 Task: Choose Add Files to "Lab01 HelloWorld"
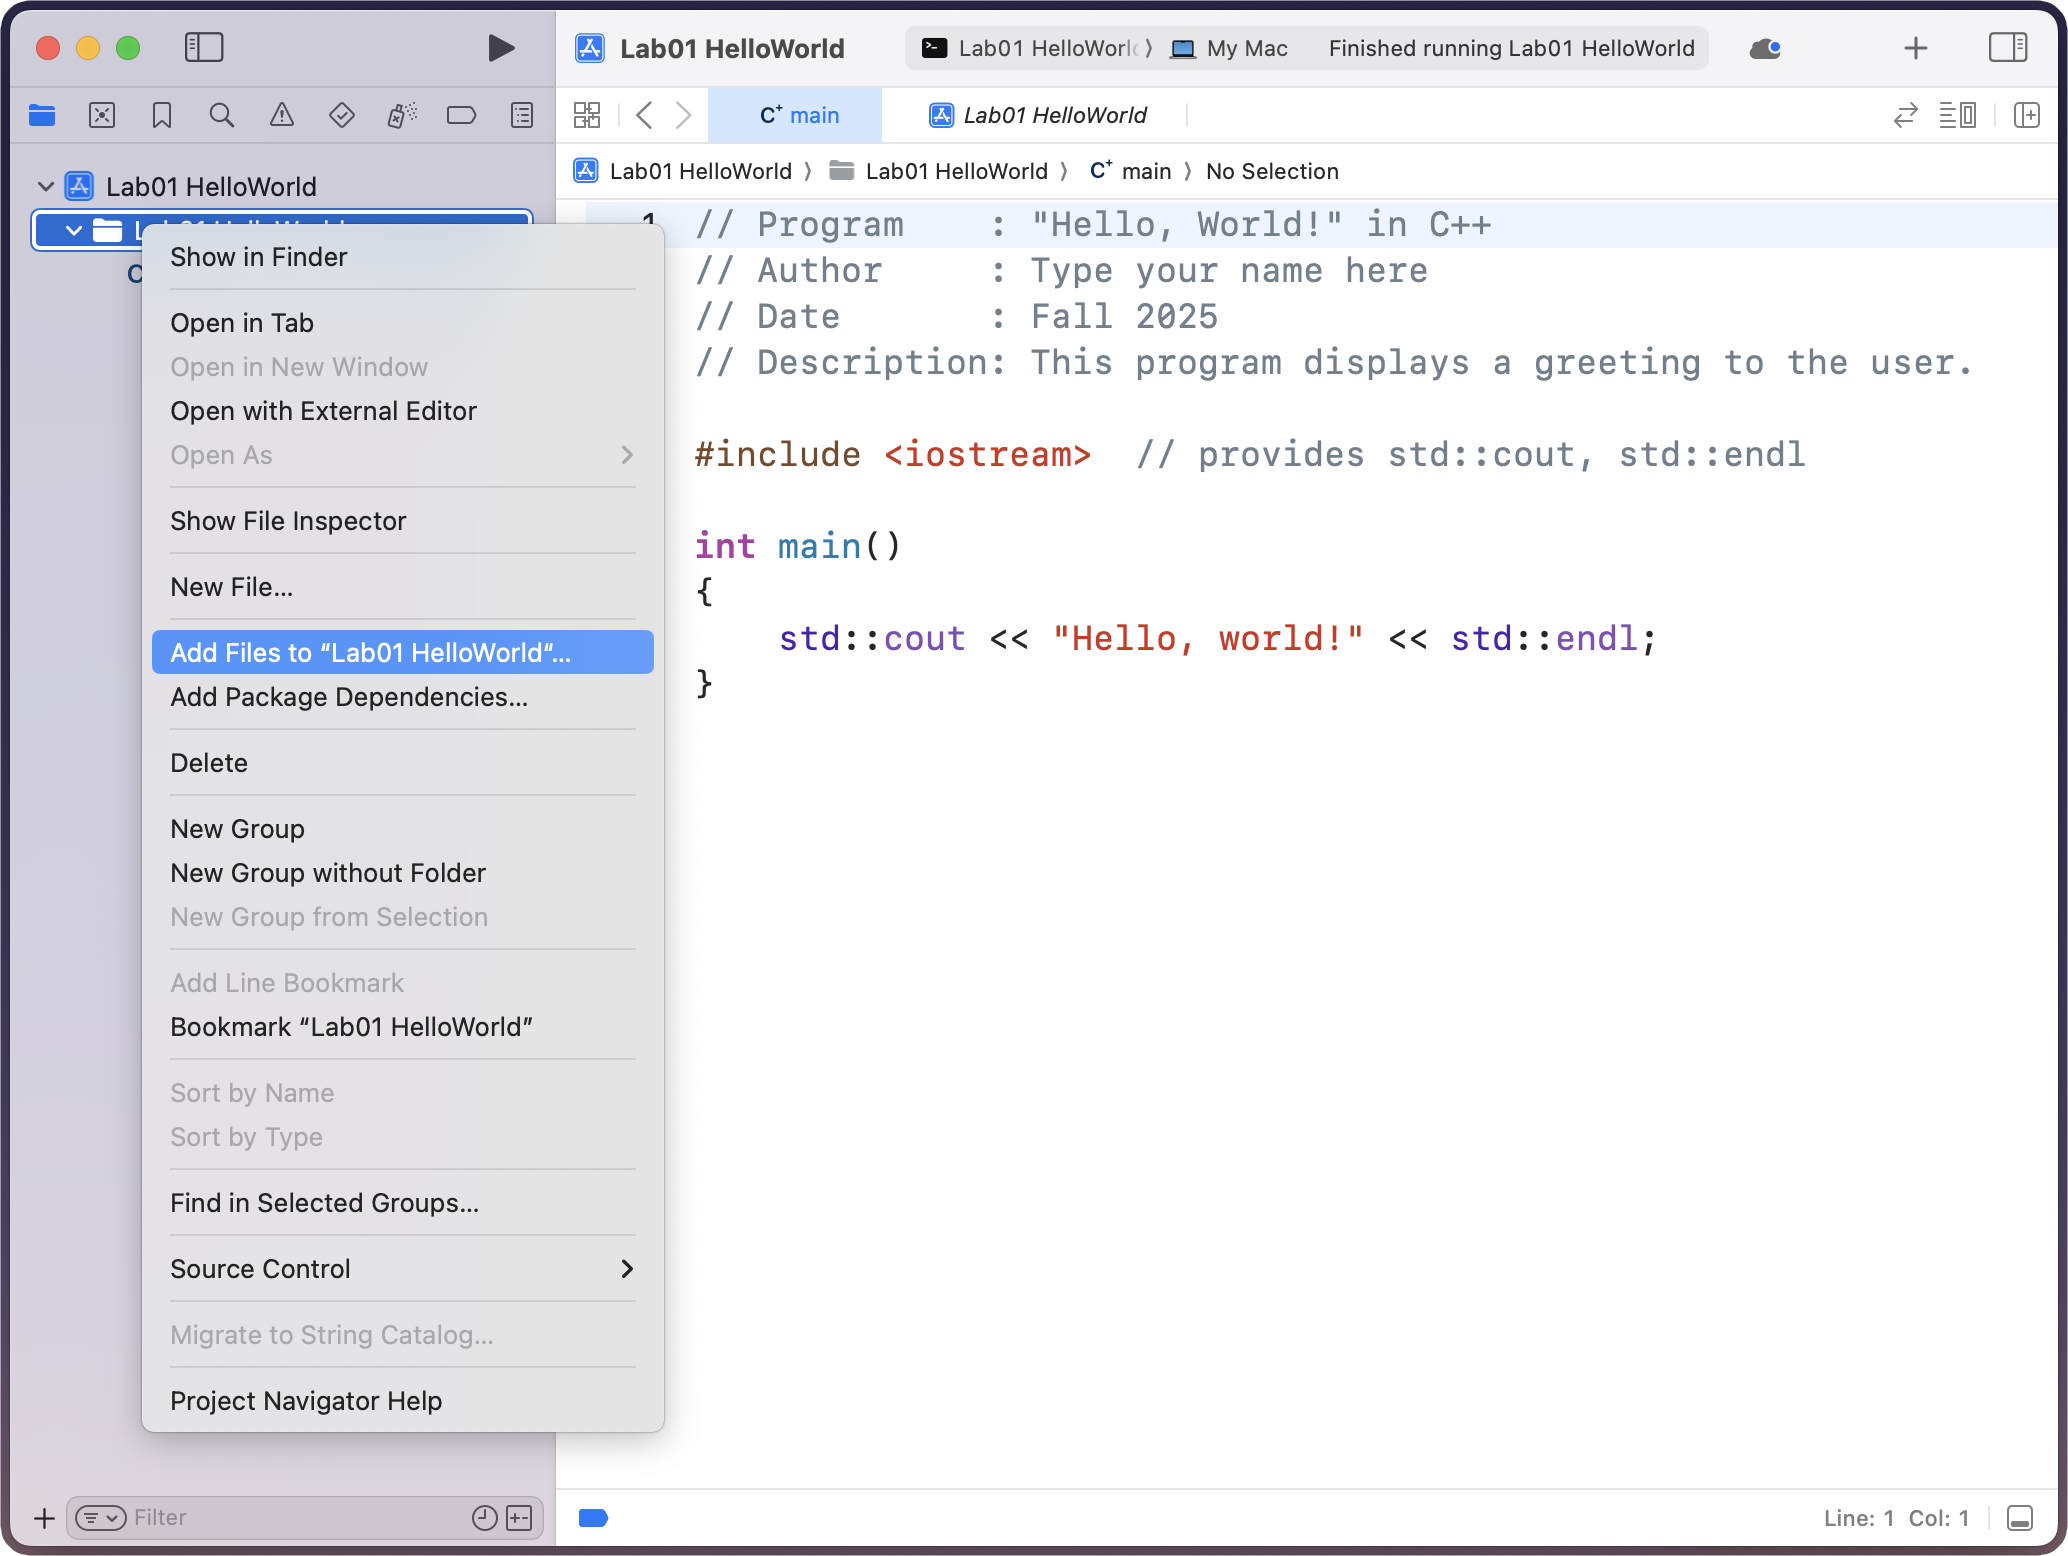click(x=370, y=653)
